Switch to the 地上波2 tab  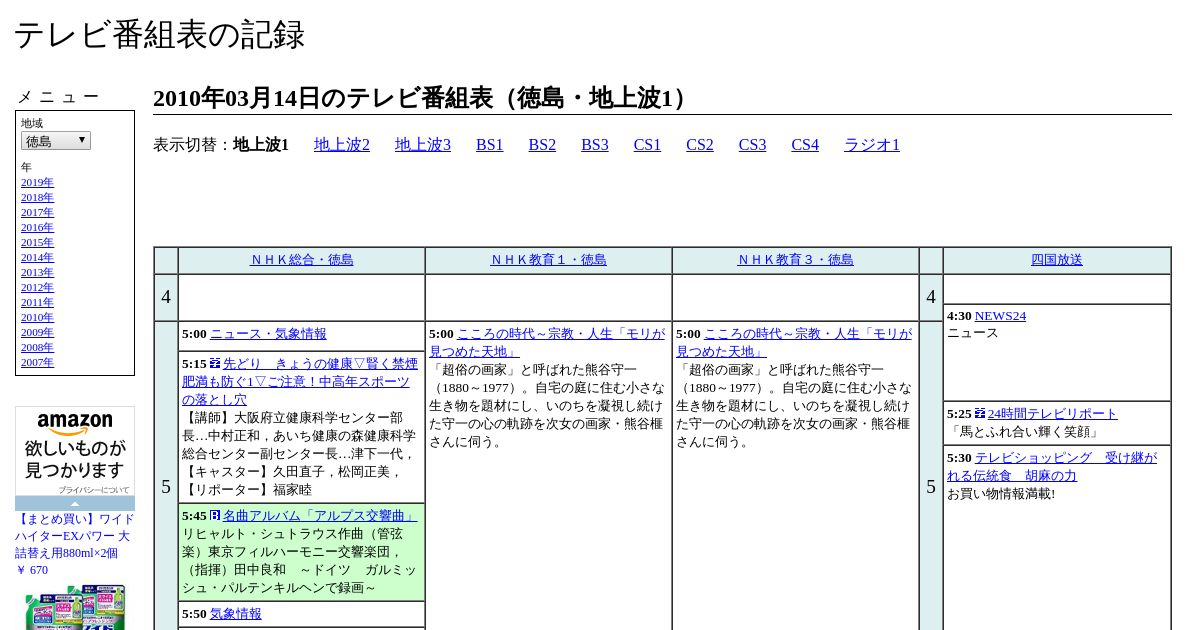[x=342, y=145]
